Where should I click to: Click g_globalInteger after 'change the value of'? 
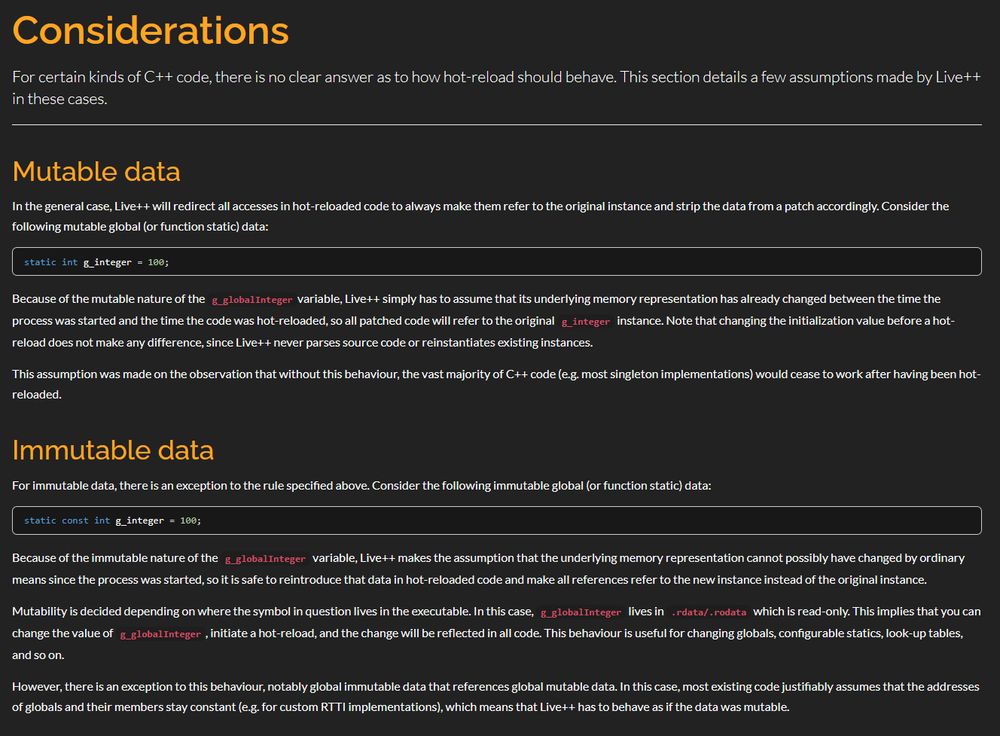click(x=160, y=634)
